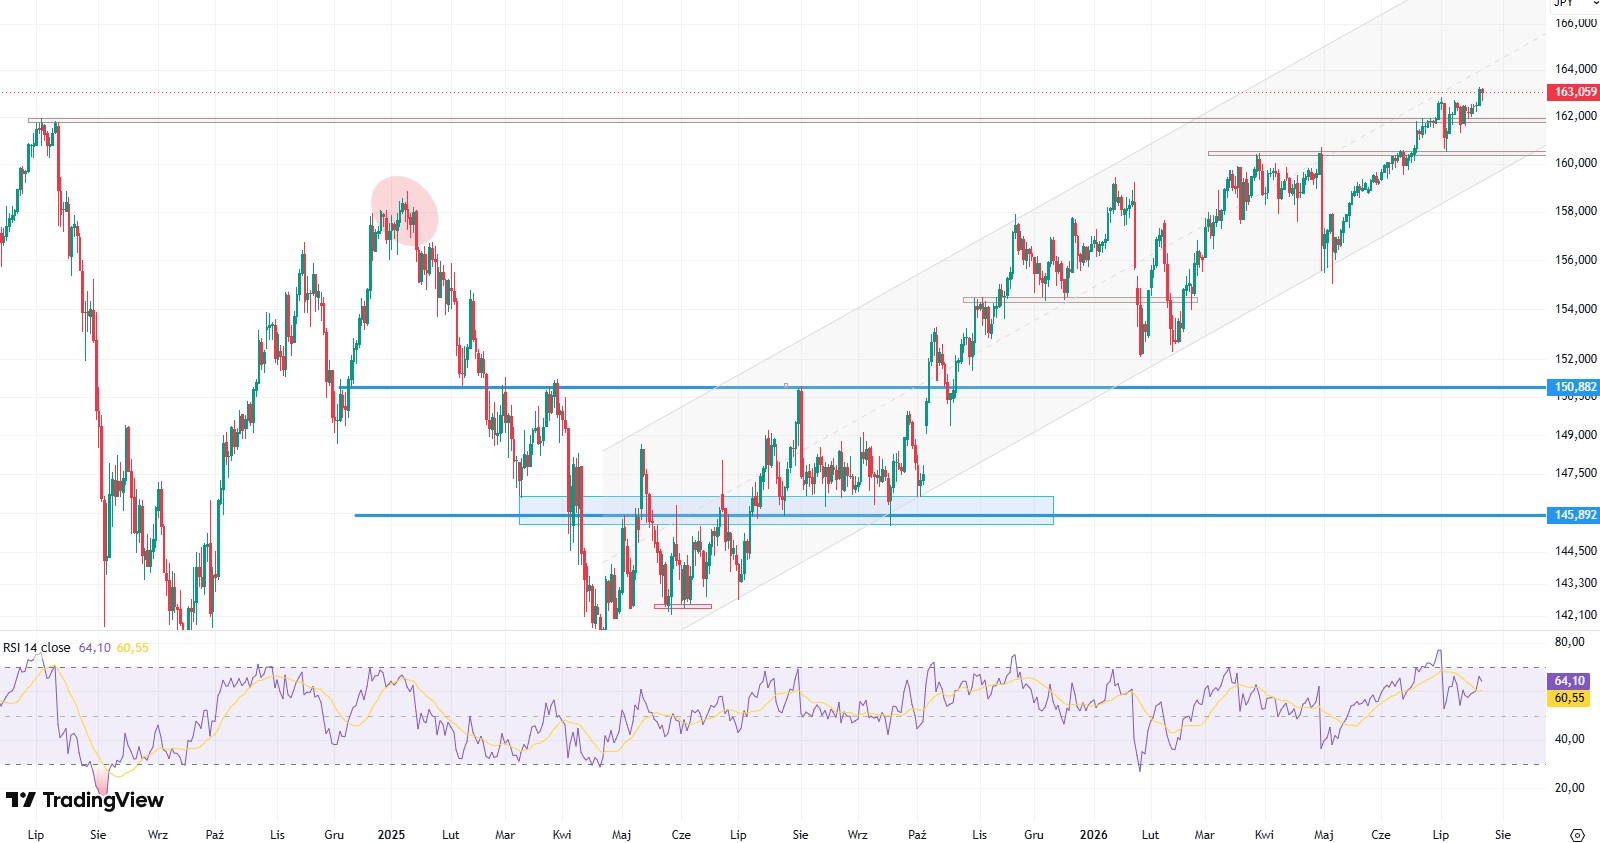Click the purple RSI value in legend

[95, 648]
